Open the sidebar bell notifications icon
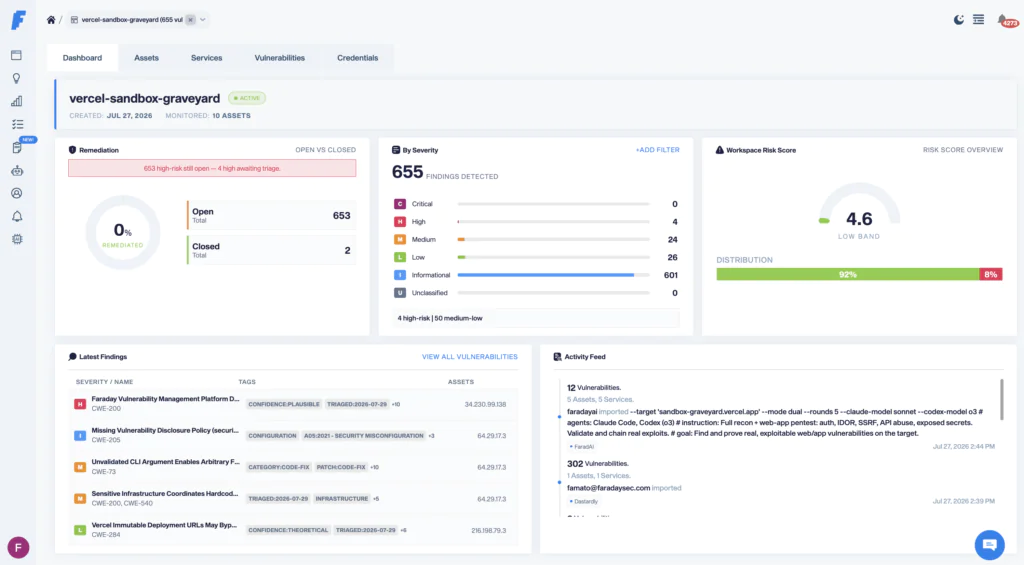This screenshot has width=1024, height=565. coord(17,216)
